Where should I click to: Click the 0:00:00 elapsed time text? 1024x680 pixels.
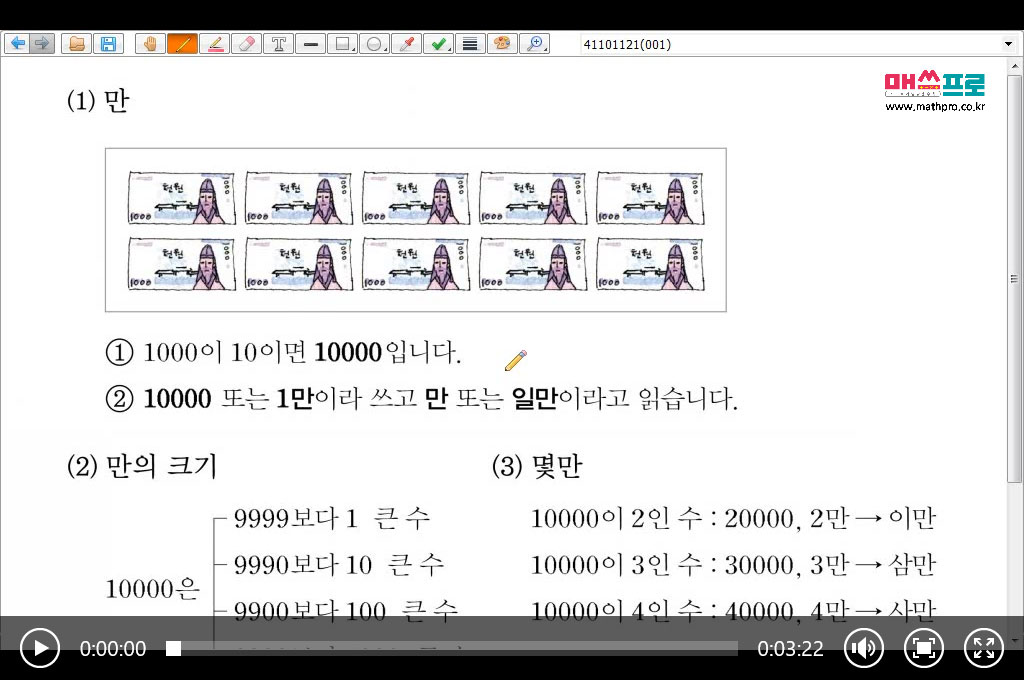[x=113, y=649]
